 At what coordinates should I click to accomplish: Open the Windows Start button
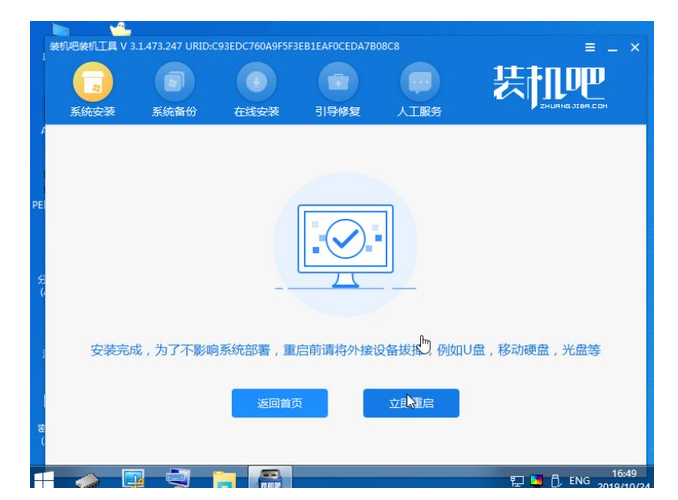click(x=44, y=479)
